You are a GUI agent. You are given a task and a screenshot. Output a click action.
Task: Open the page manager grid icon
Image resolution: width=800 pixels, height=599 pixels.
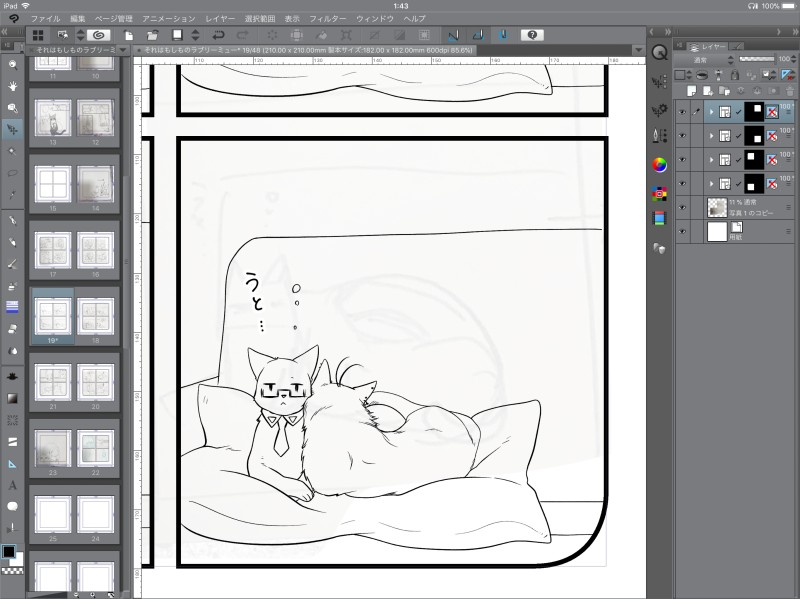tap(38, 35)
